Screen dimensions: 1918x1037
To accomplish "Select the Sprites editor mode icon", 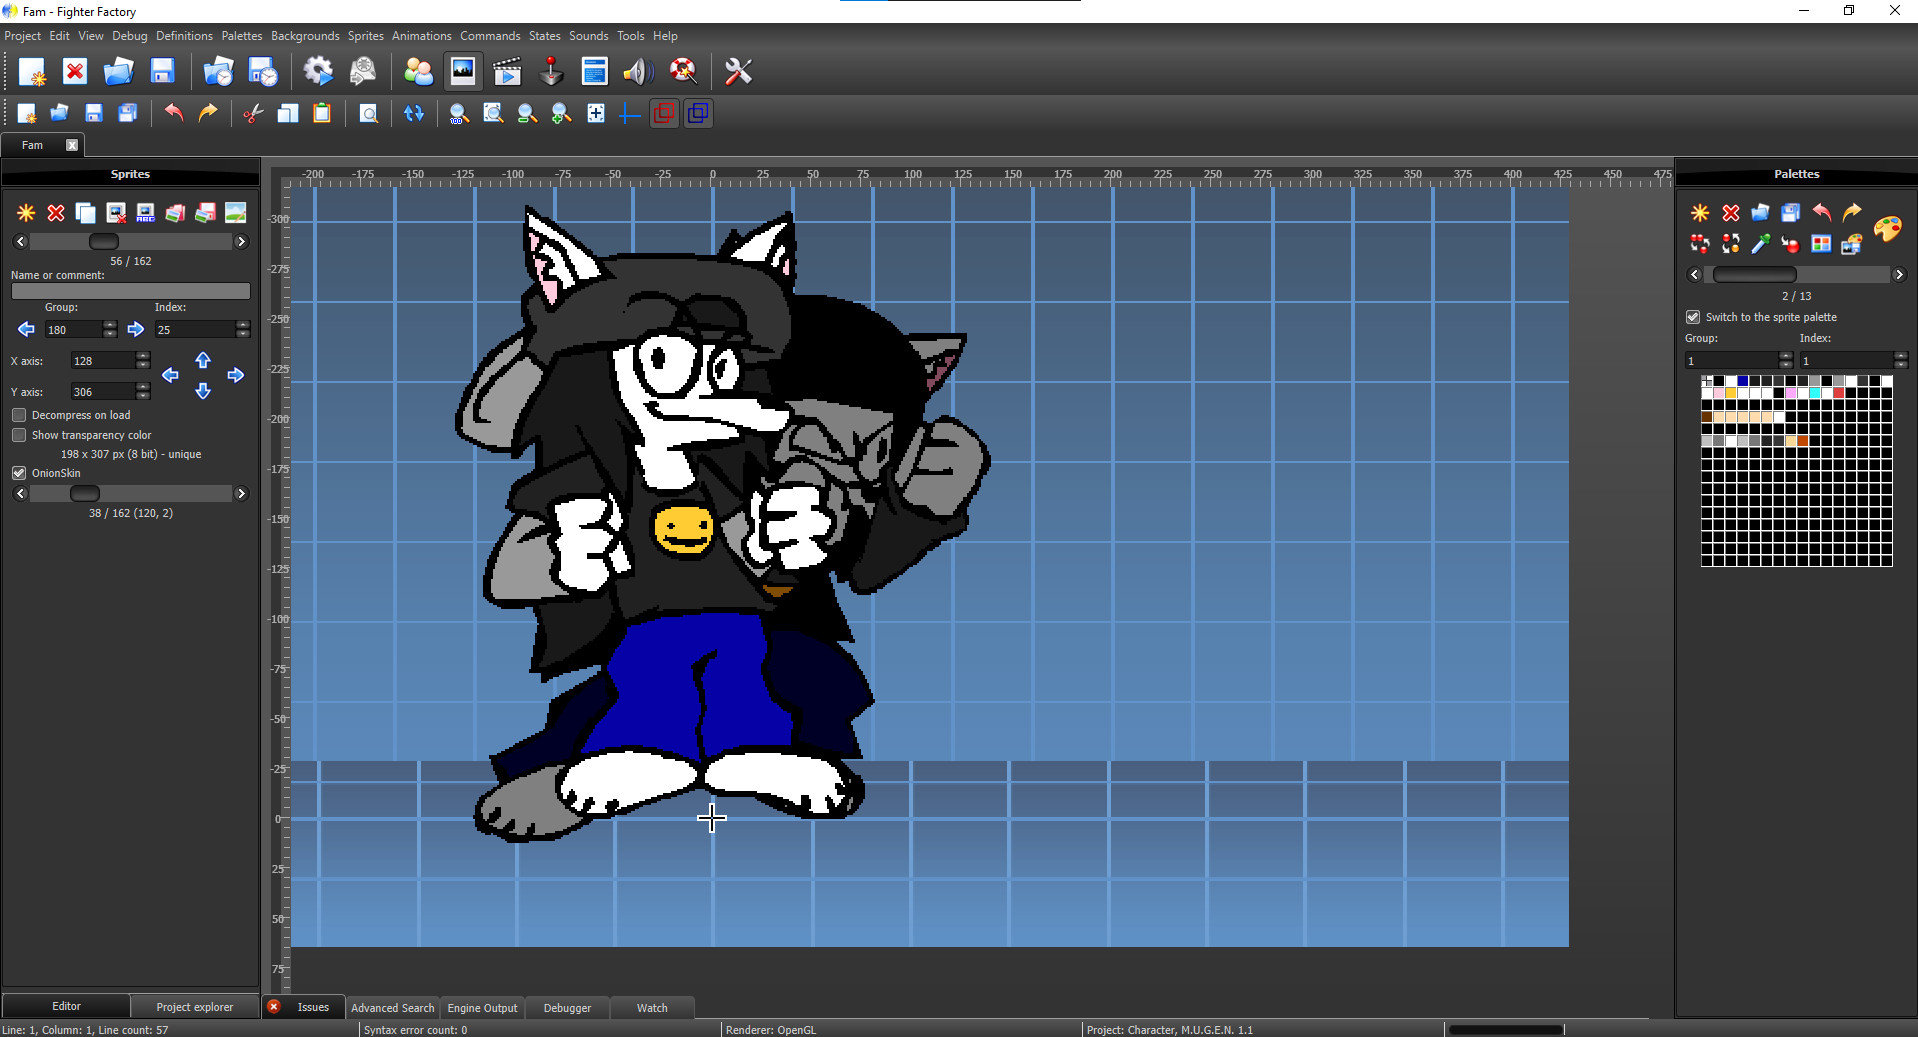I will (x=463, y=71).
